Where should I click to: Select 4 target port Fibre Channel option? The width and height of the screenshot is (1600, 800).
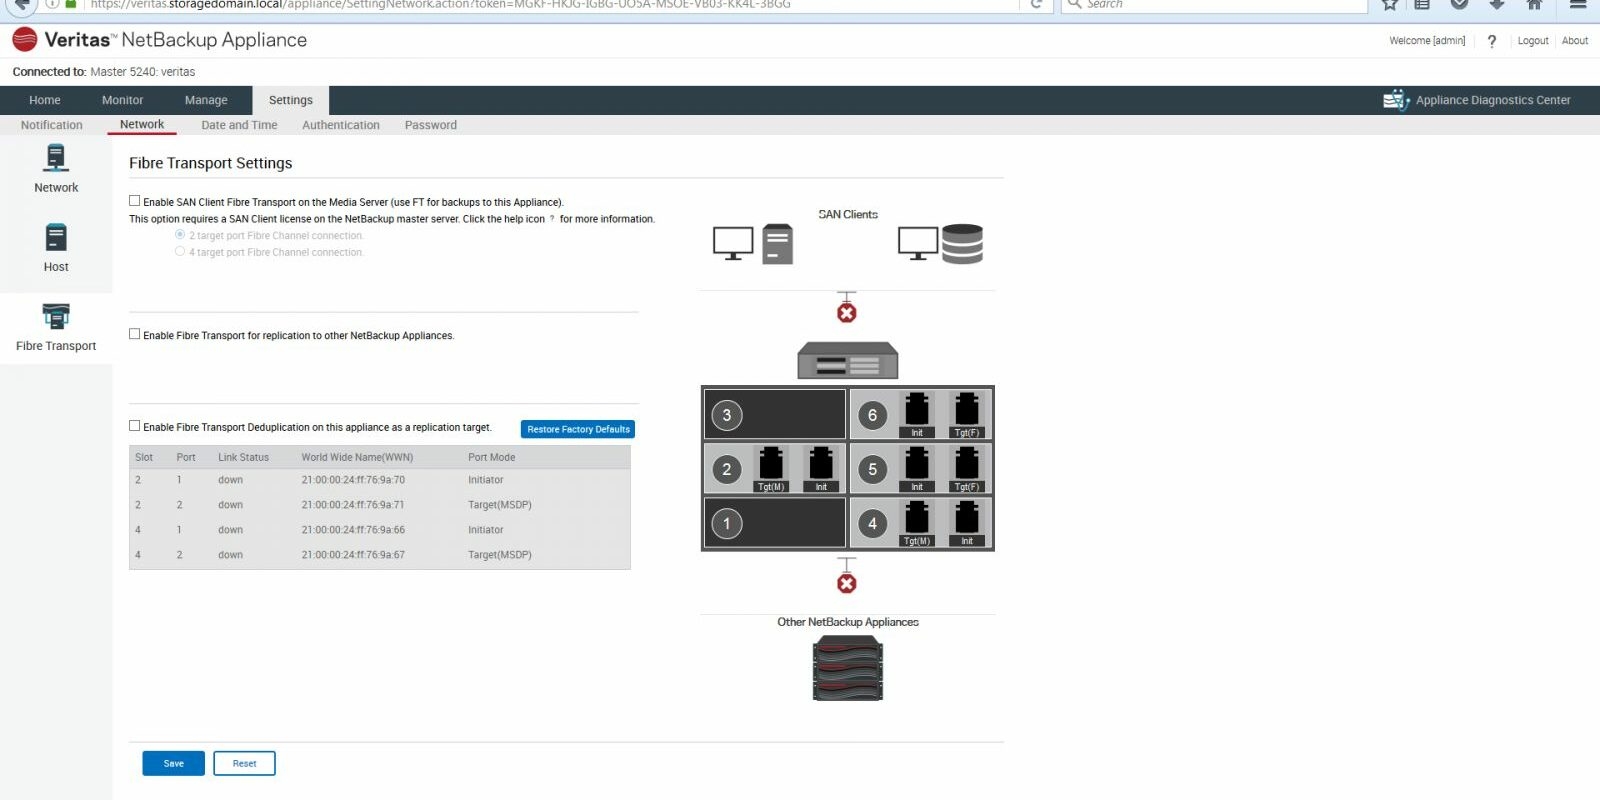pyautogui.click(x=180, y=251)
